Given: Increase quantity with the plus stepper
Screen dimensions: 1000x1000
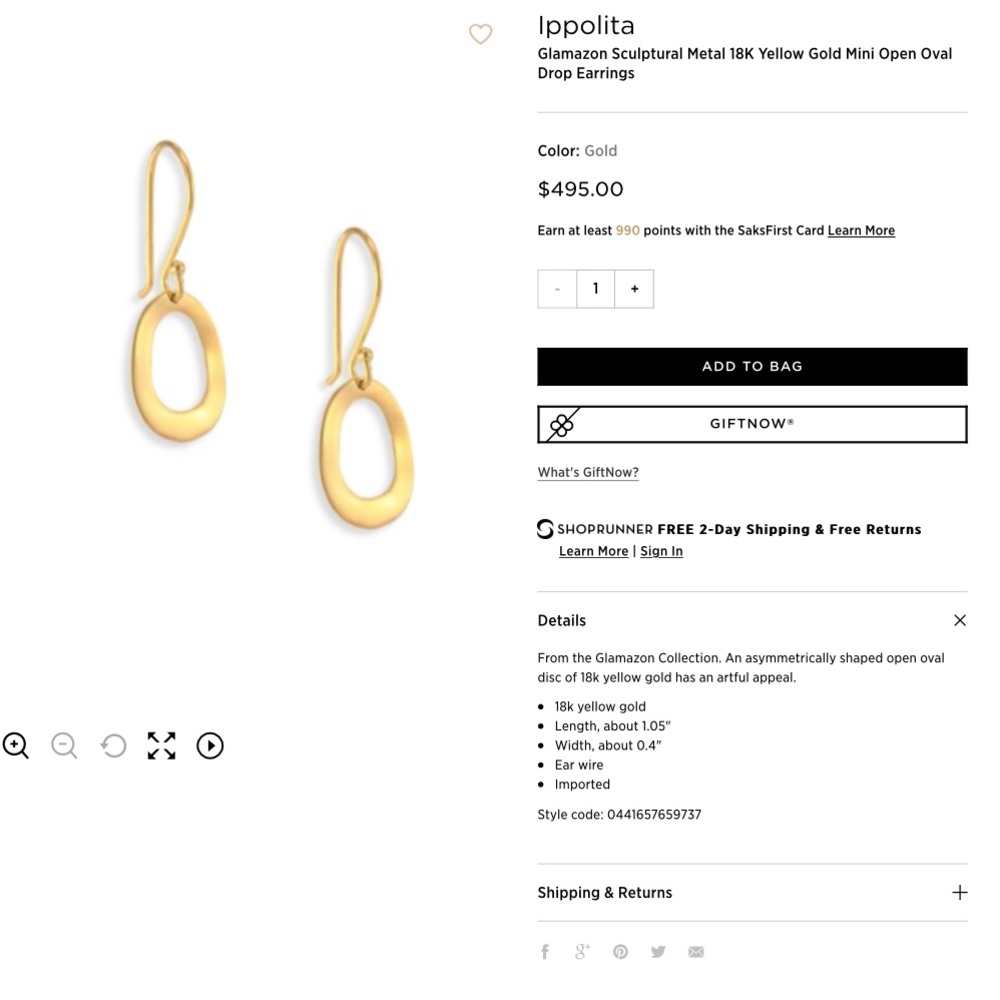Looking at the screenshot, I should (634, 288).
